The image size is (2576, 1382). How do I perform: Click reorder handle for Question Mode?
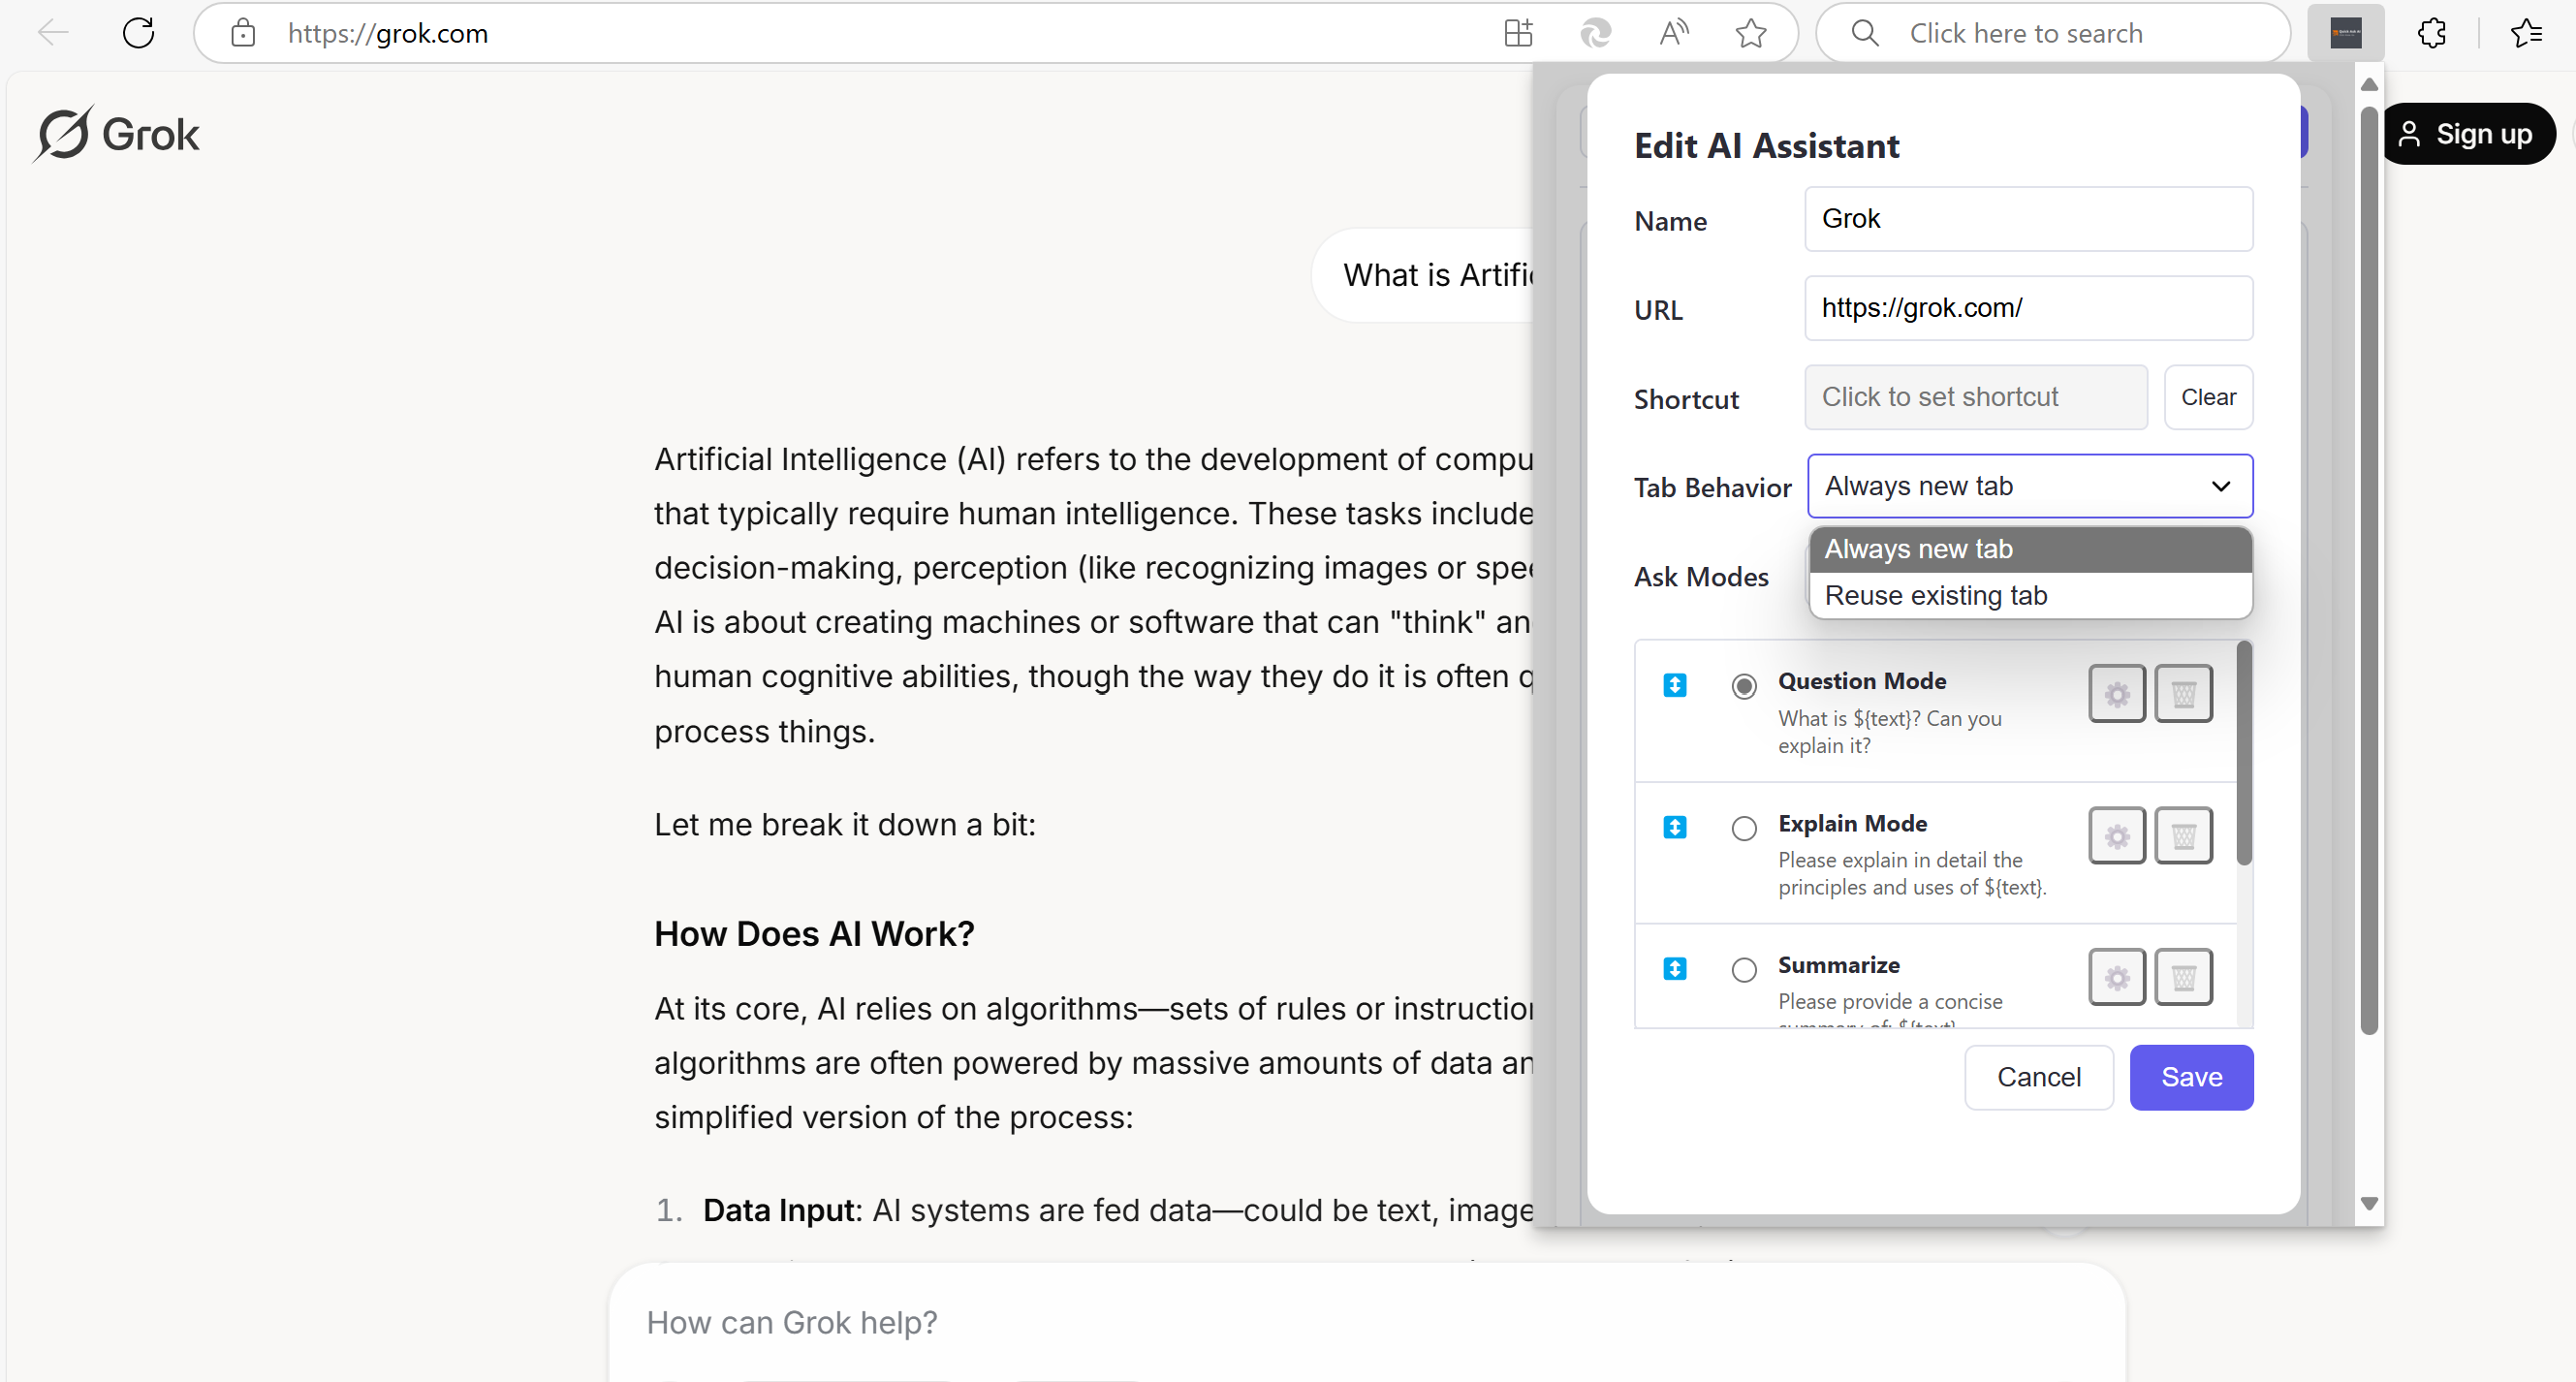[x=1675, y=685]
